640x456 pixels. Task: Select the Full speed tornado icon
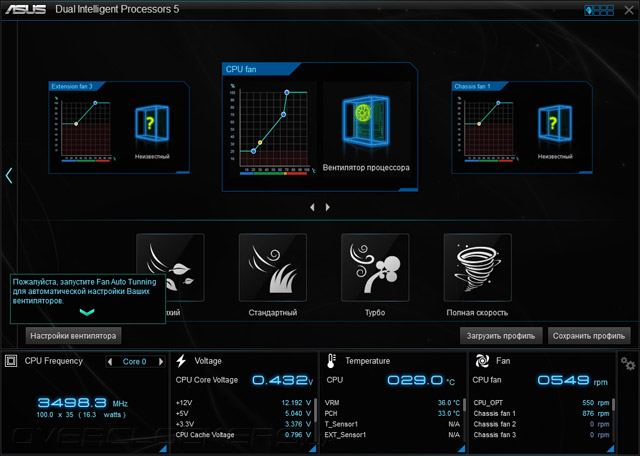478,267
